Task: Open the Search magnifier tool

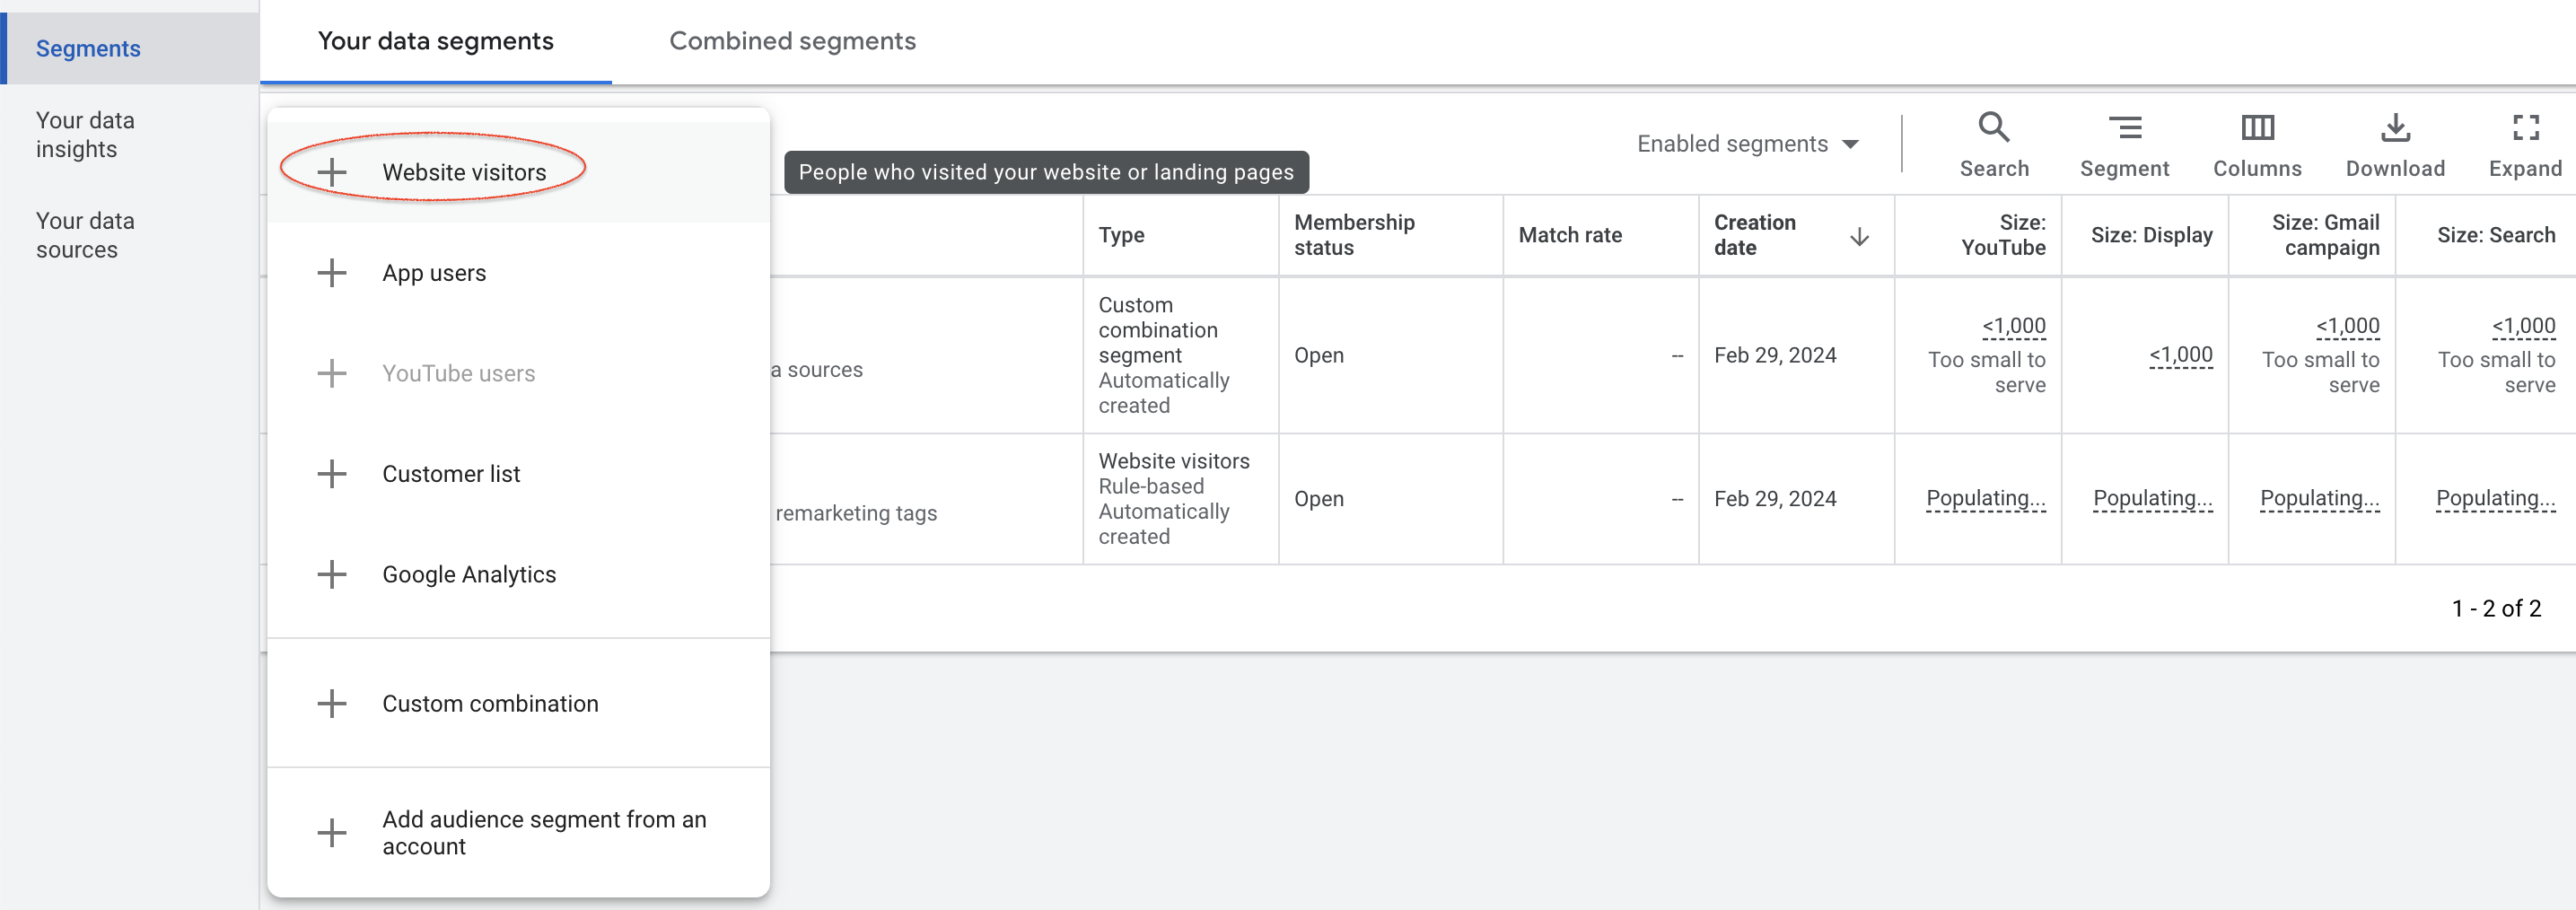Action: 1993,128
